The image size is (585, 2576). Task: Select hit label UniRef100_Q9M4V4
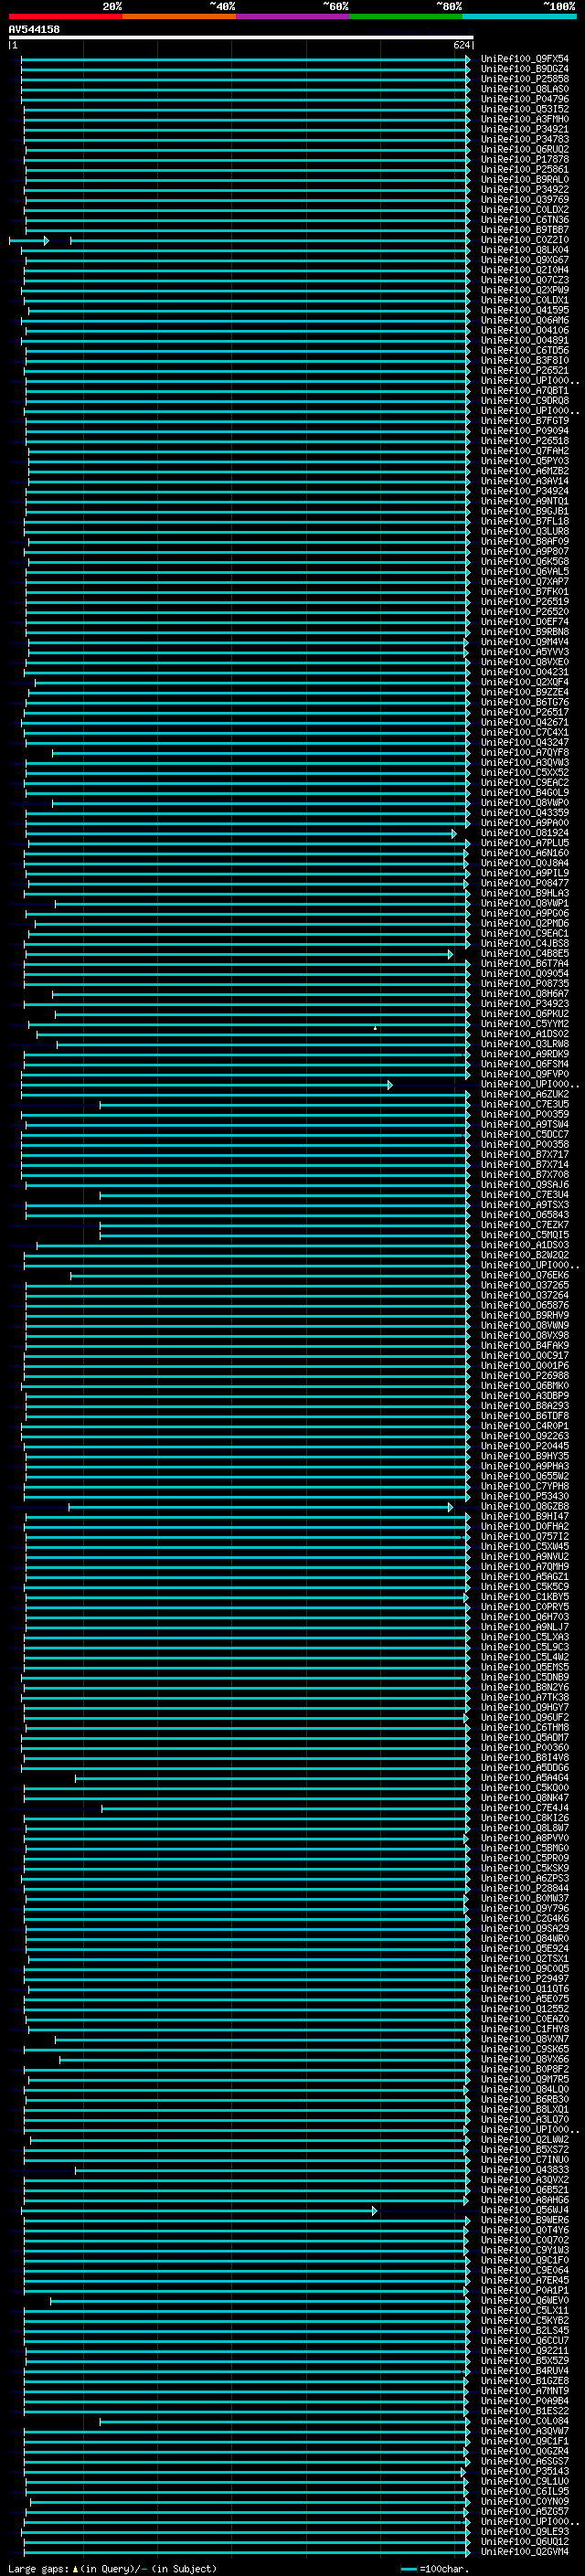click(524, 642)
